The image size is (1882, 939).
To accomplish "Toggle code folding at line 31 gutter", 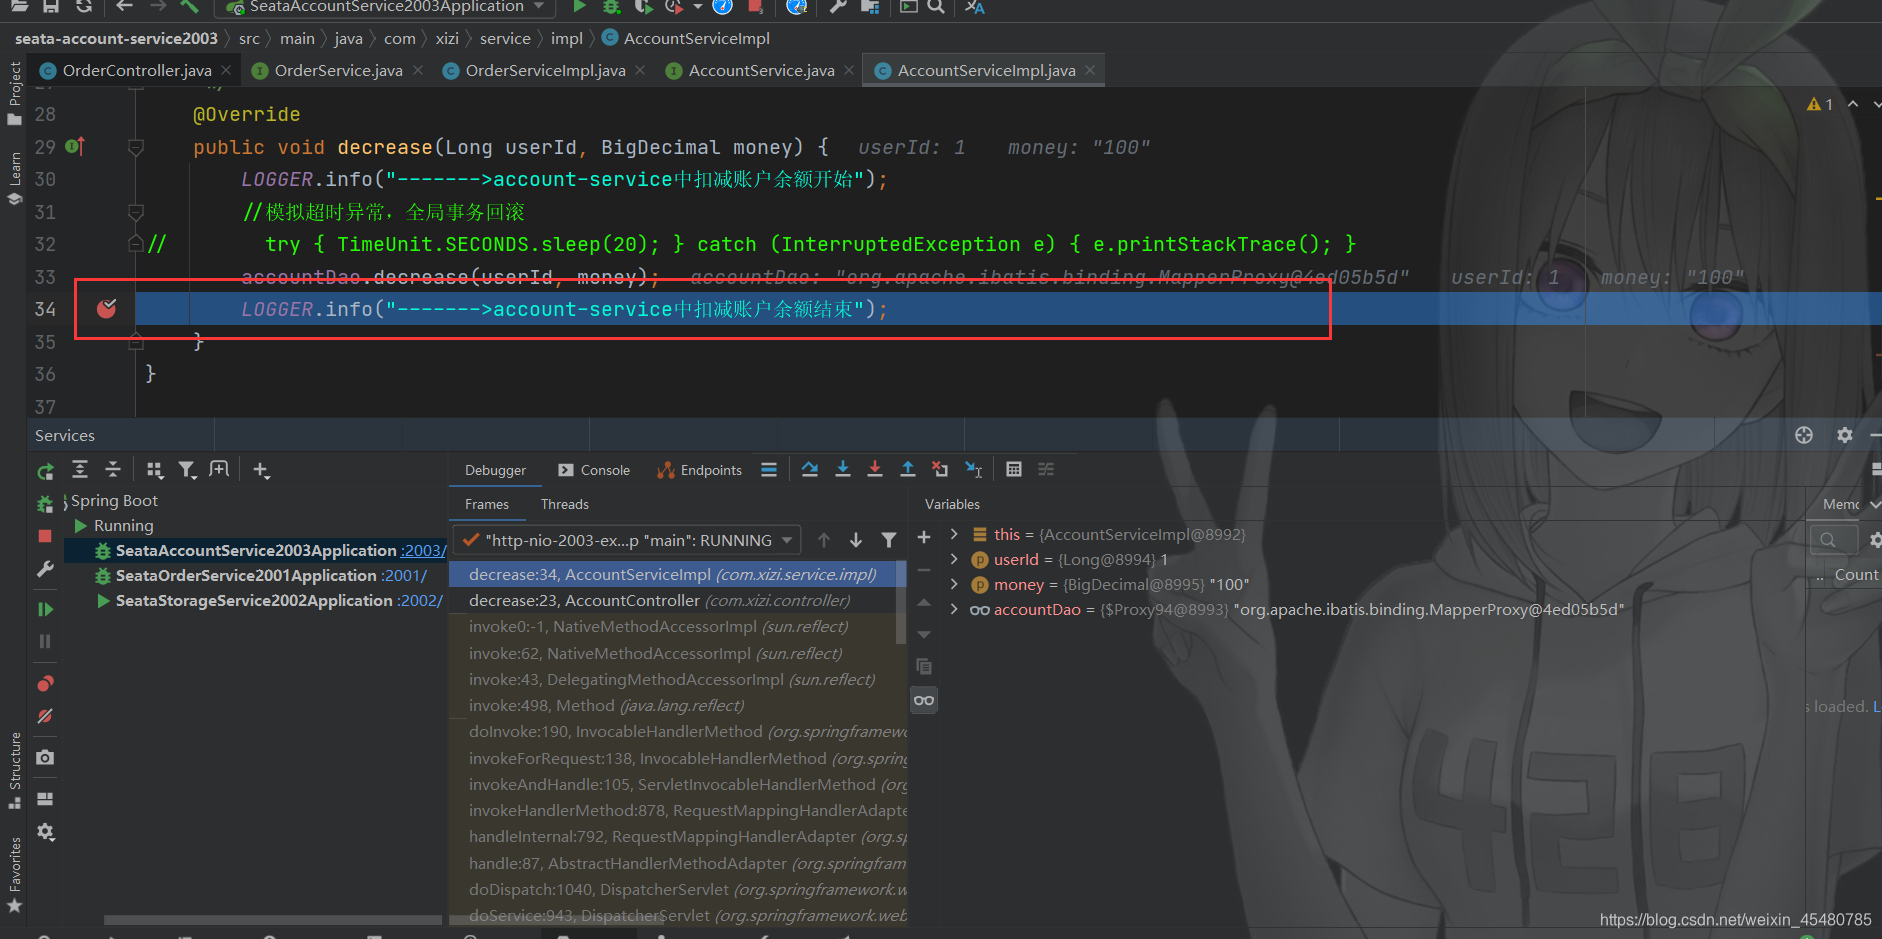I will point(136,212).
